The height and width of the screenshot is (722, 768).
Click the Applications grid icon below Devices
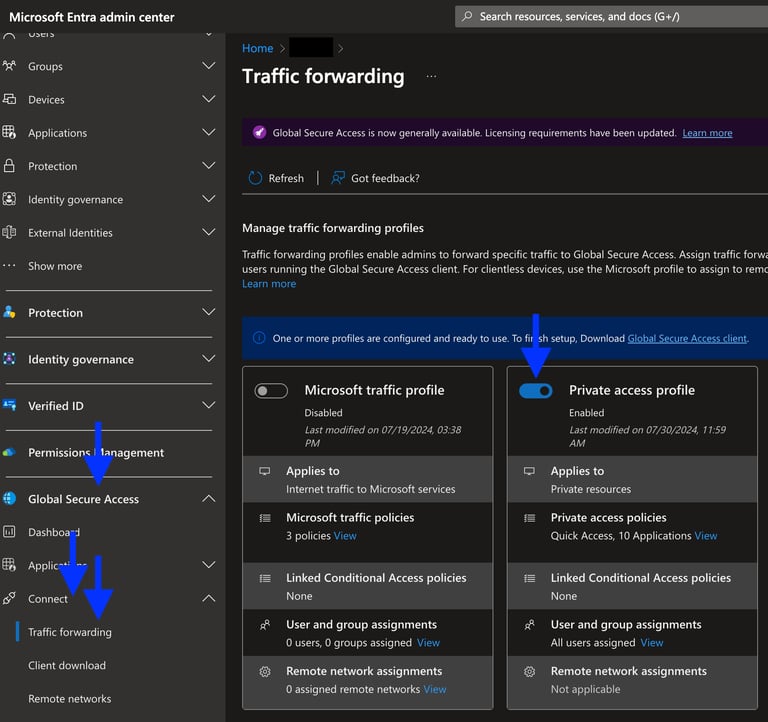(9, 132)
